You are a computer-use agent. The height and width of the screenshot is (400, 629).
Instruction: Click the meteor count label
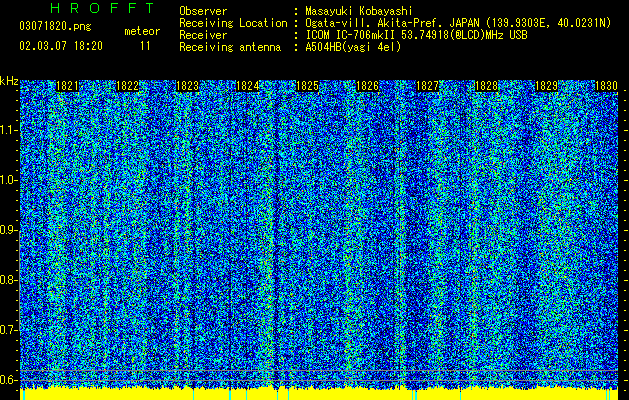click(x=142, y=31)
